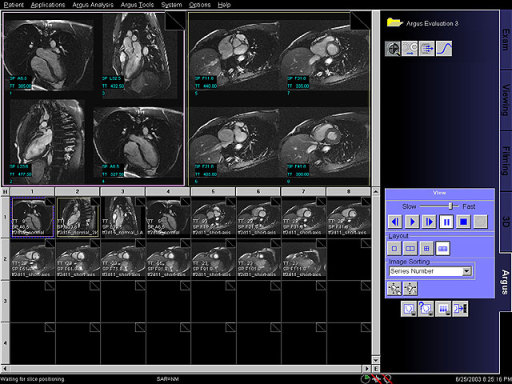The width and height of the screenshot is (512, 384).
Task: Click column header 8 in the thumbnail grid
Action: tap(348, 191)
